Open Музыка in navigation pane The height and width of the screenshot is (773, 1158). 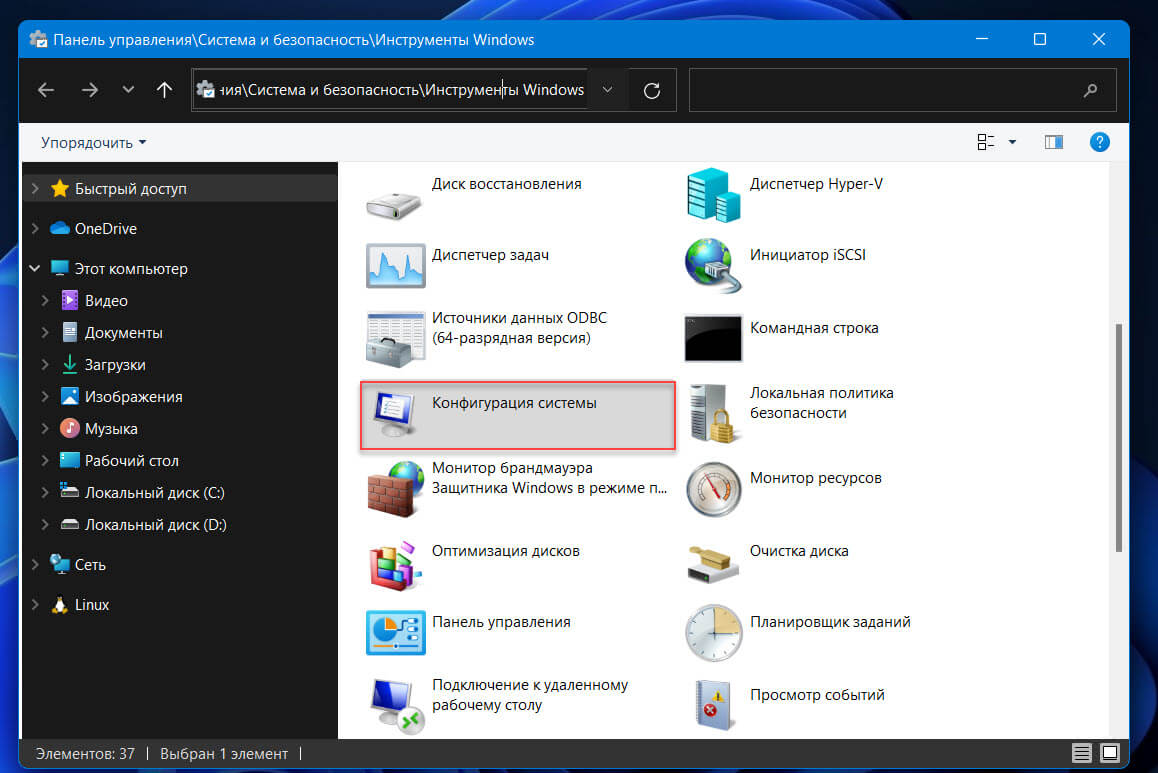(111, 429)
